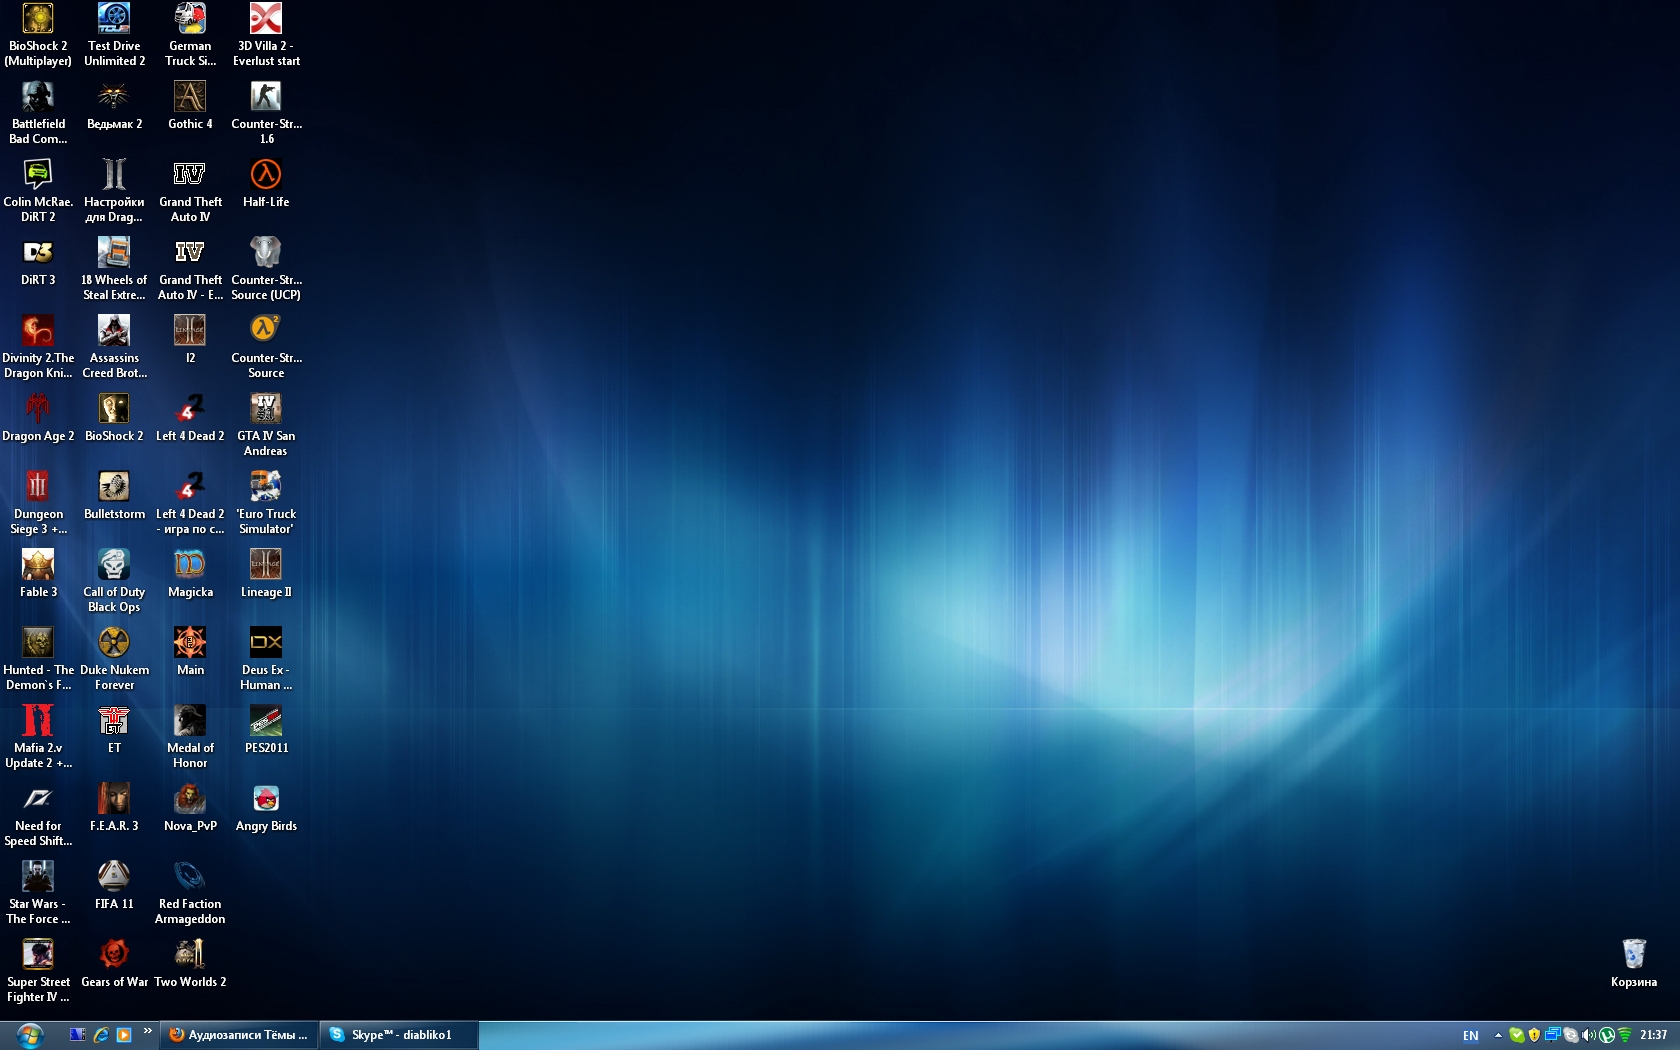Switch to the Firefox Аудиозаписи Тёмы taskbar button

240,1035
